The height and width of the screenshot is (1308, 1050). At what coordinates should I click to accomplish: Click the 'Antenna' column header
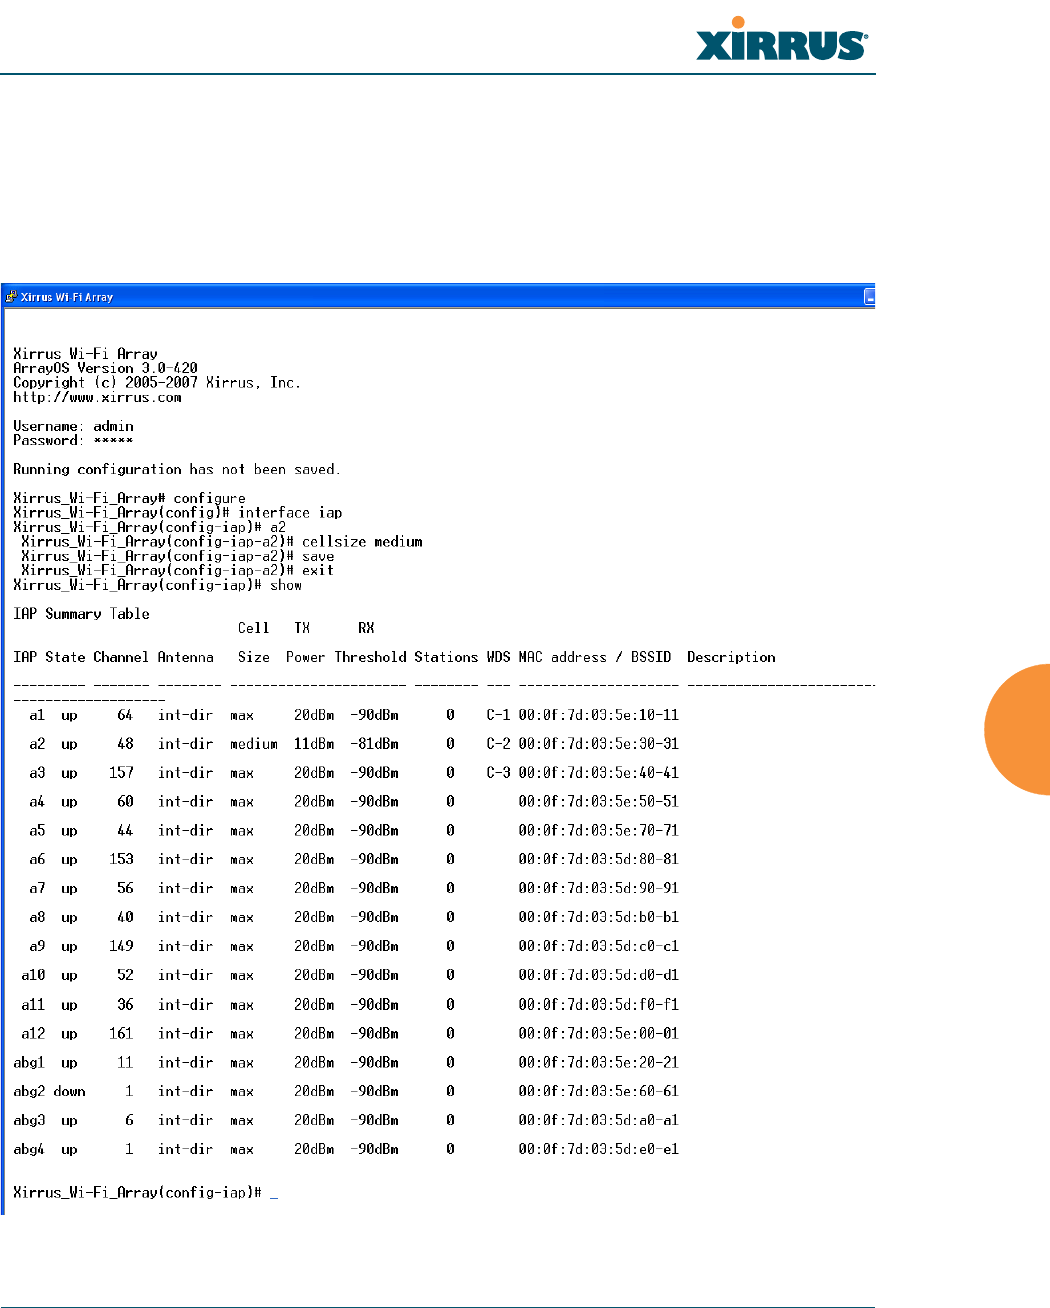(x=186, y=657)
